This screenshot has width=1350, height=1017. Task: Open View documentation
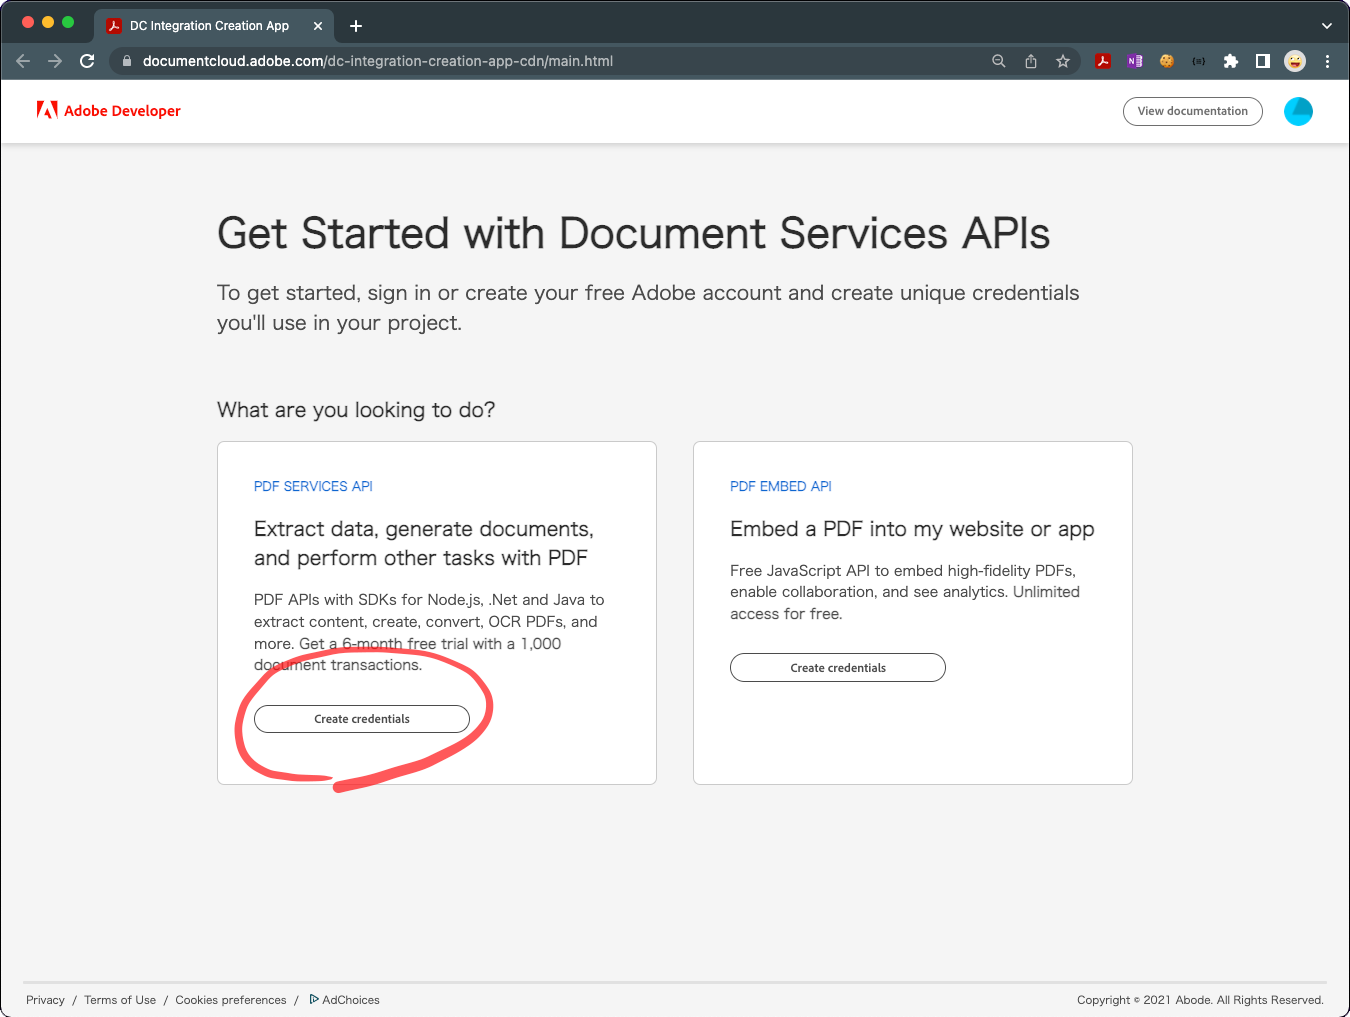tap(1192, 111)
